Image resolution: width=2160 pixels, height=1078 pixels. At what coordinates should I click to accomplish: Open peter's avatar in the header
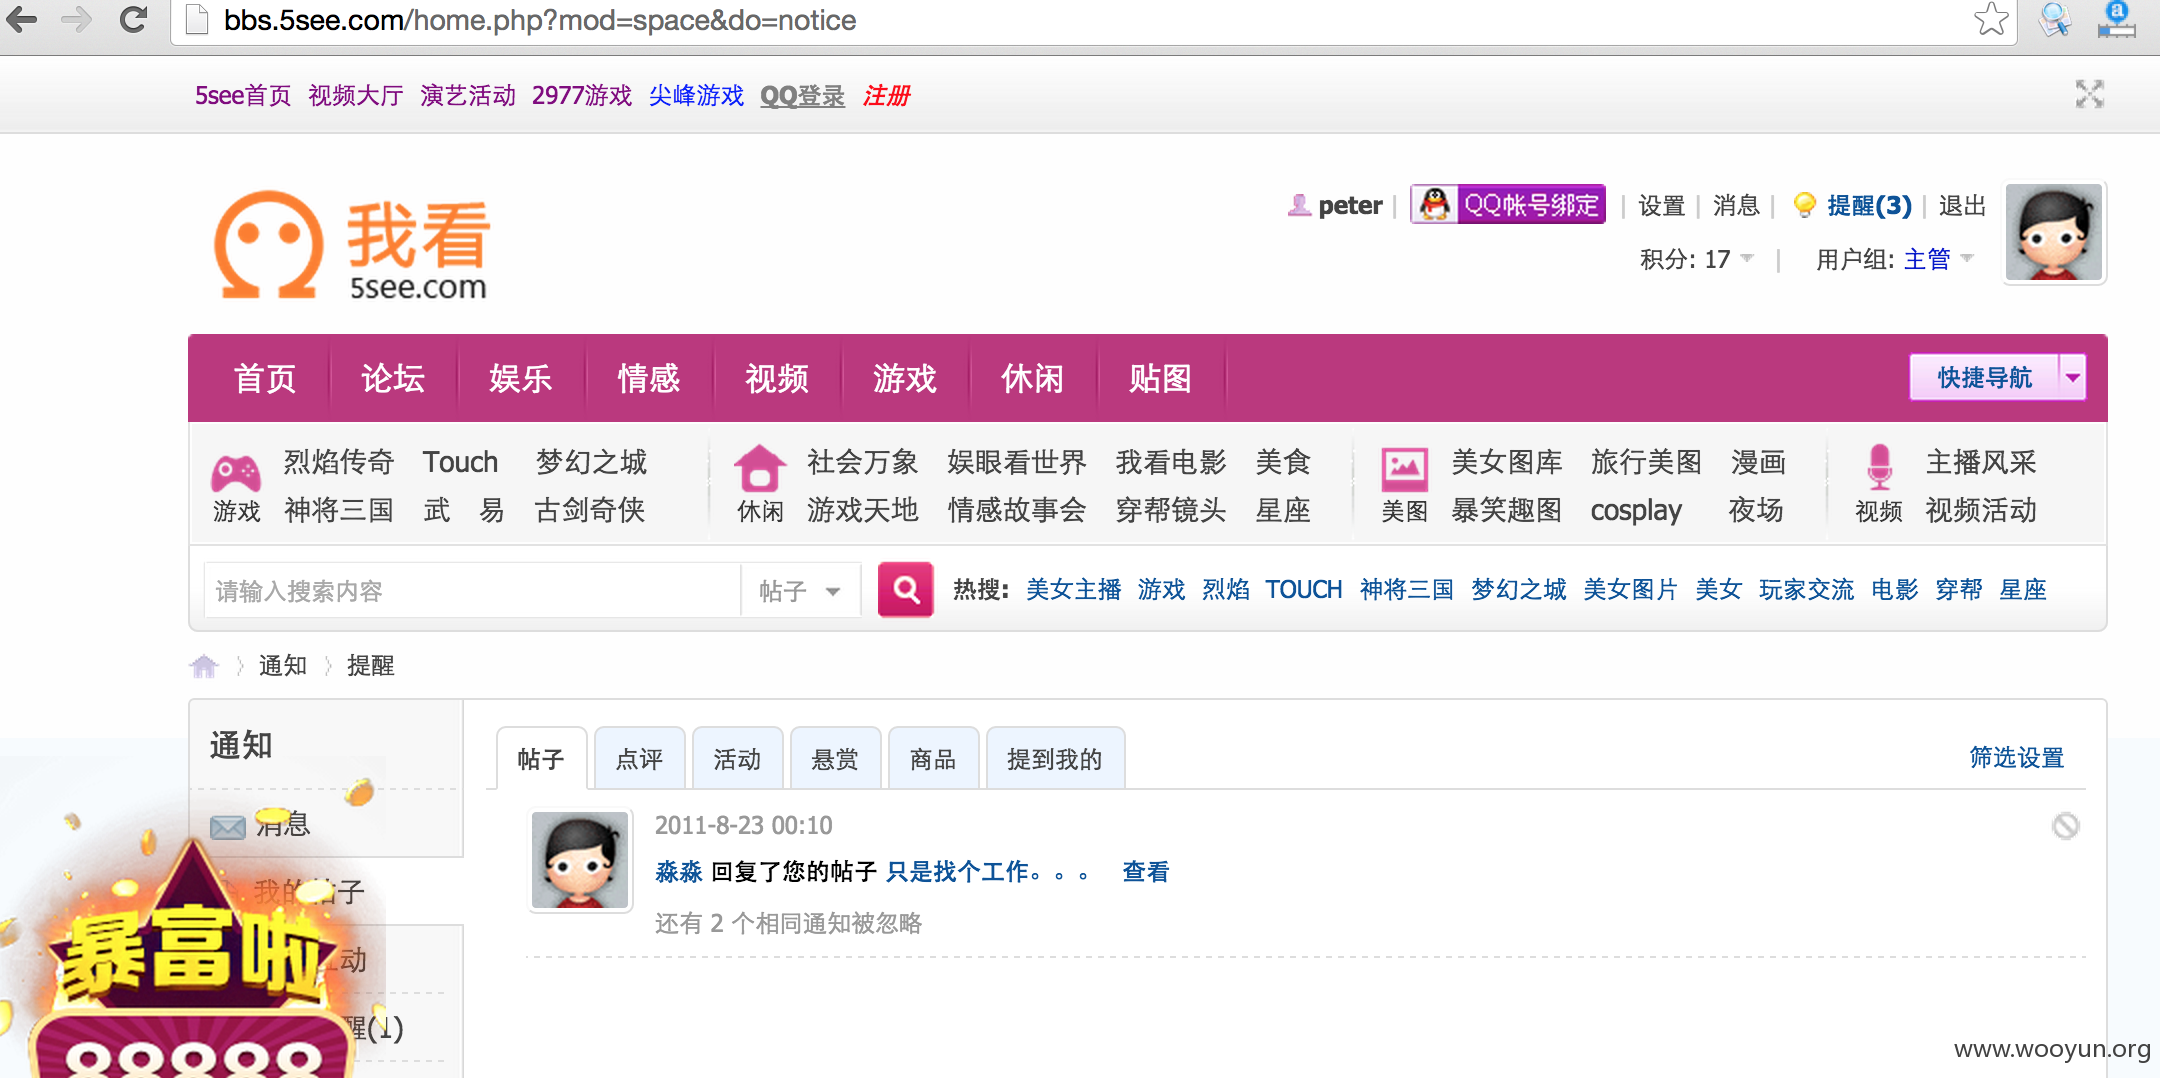[x=2054, y=233]
